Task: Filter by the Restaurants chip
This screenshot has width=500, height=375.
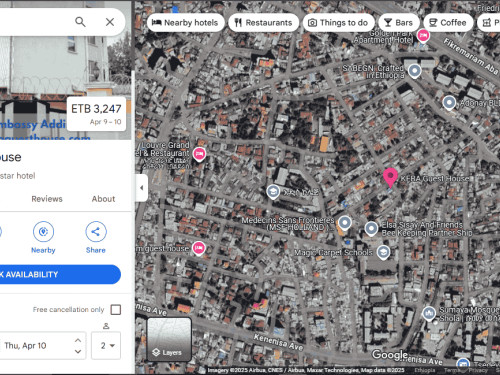Action: click(x=263, y=23)
